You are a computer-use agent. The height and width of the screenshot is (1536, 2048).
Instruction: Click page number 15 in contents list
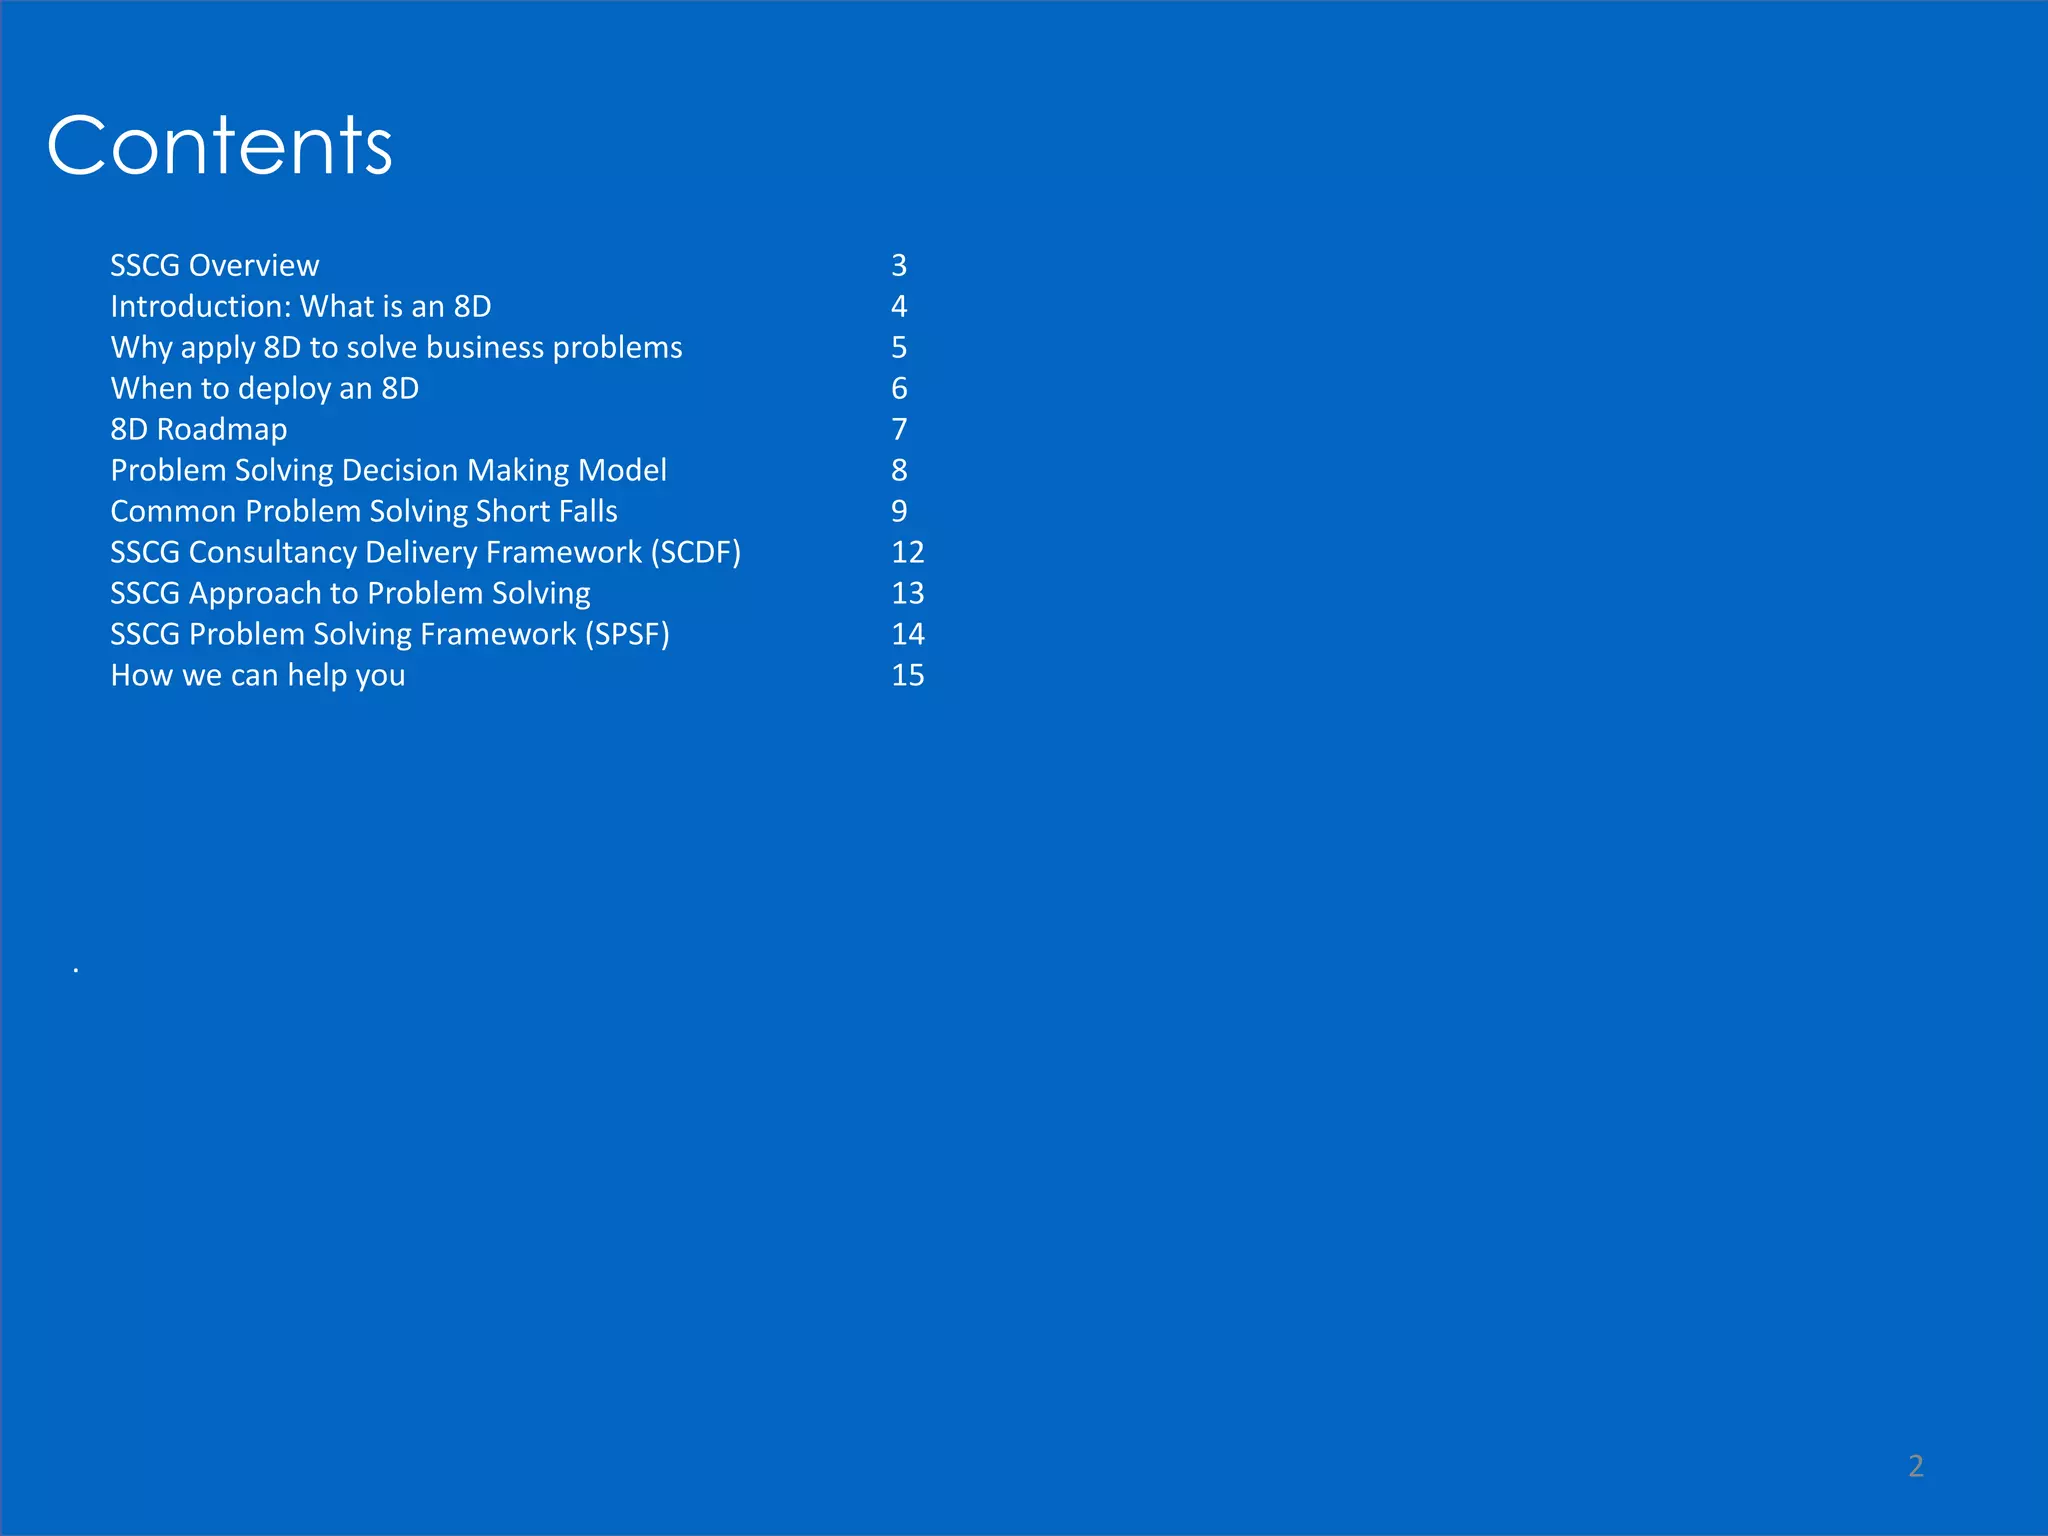[x=907, y=675]
